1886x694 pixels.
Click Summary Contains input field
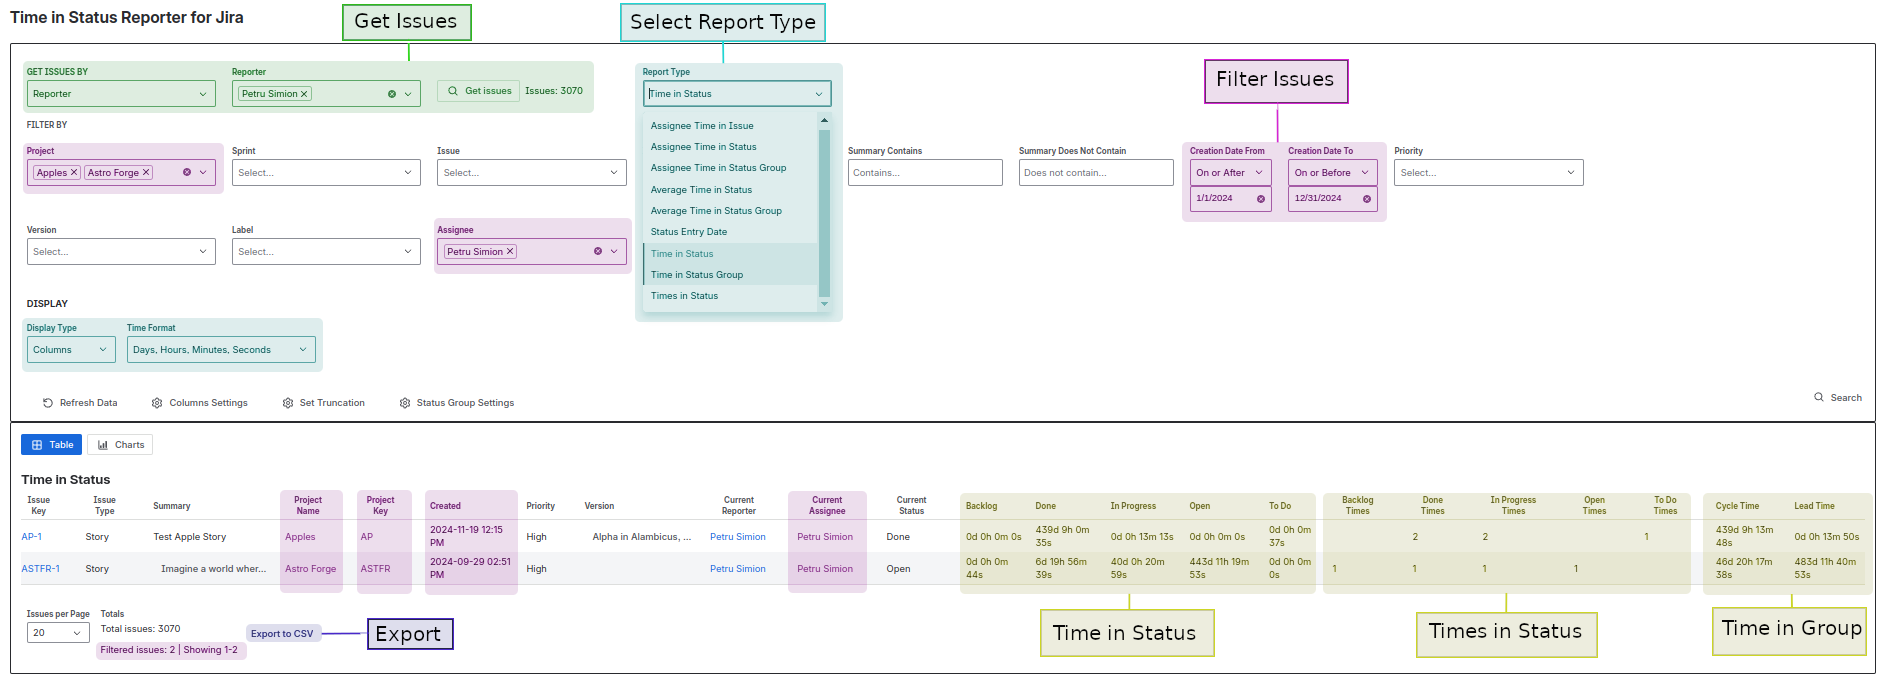coord(925,173)
